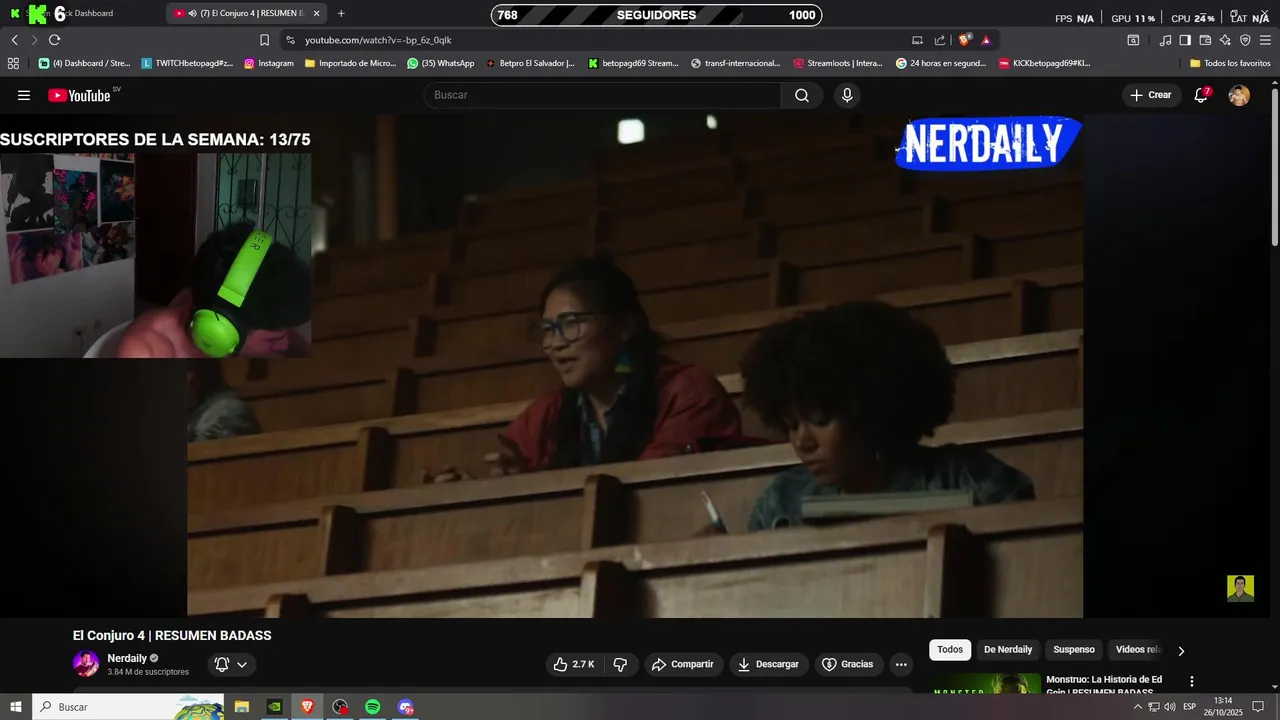The image size is (1280, 720).
Task: Click the share page icon in the address bar
Action: click(940, 40)
